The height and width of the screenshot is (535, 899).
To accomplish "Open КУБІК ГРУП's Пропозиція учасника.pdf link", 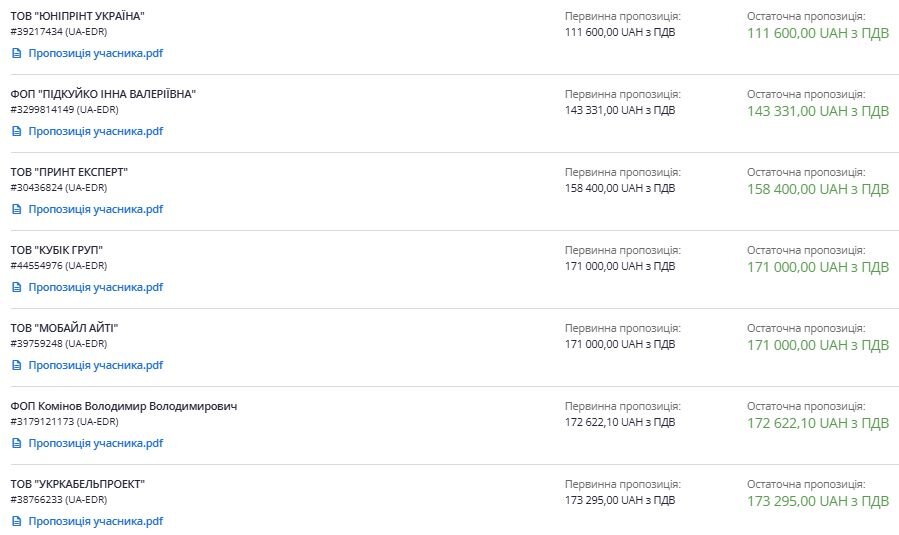I will click(95, 287).
